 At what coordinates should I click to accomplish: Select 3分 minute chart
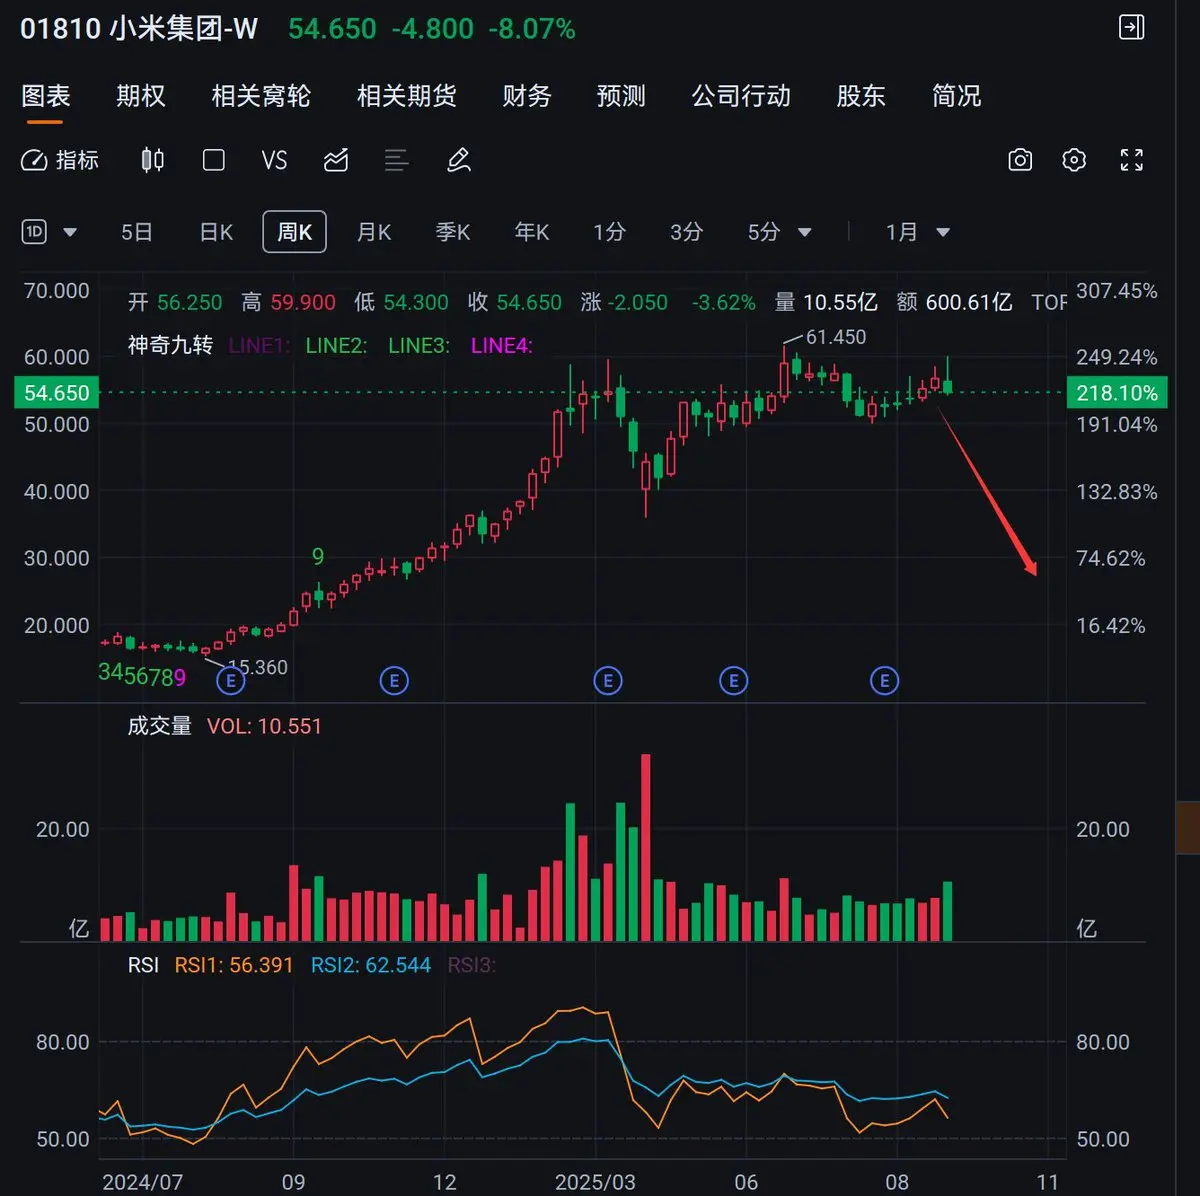(686, 232)
